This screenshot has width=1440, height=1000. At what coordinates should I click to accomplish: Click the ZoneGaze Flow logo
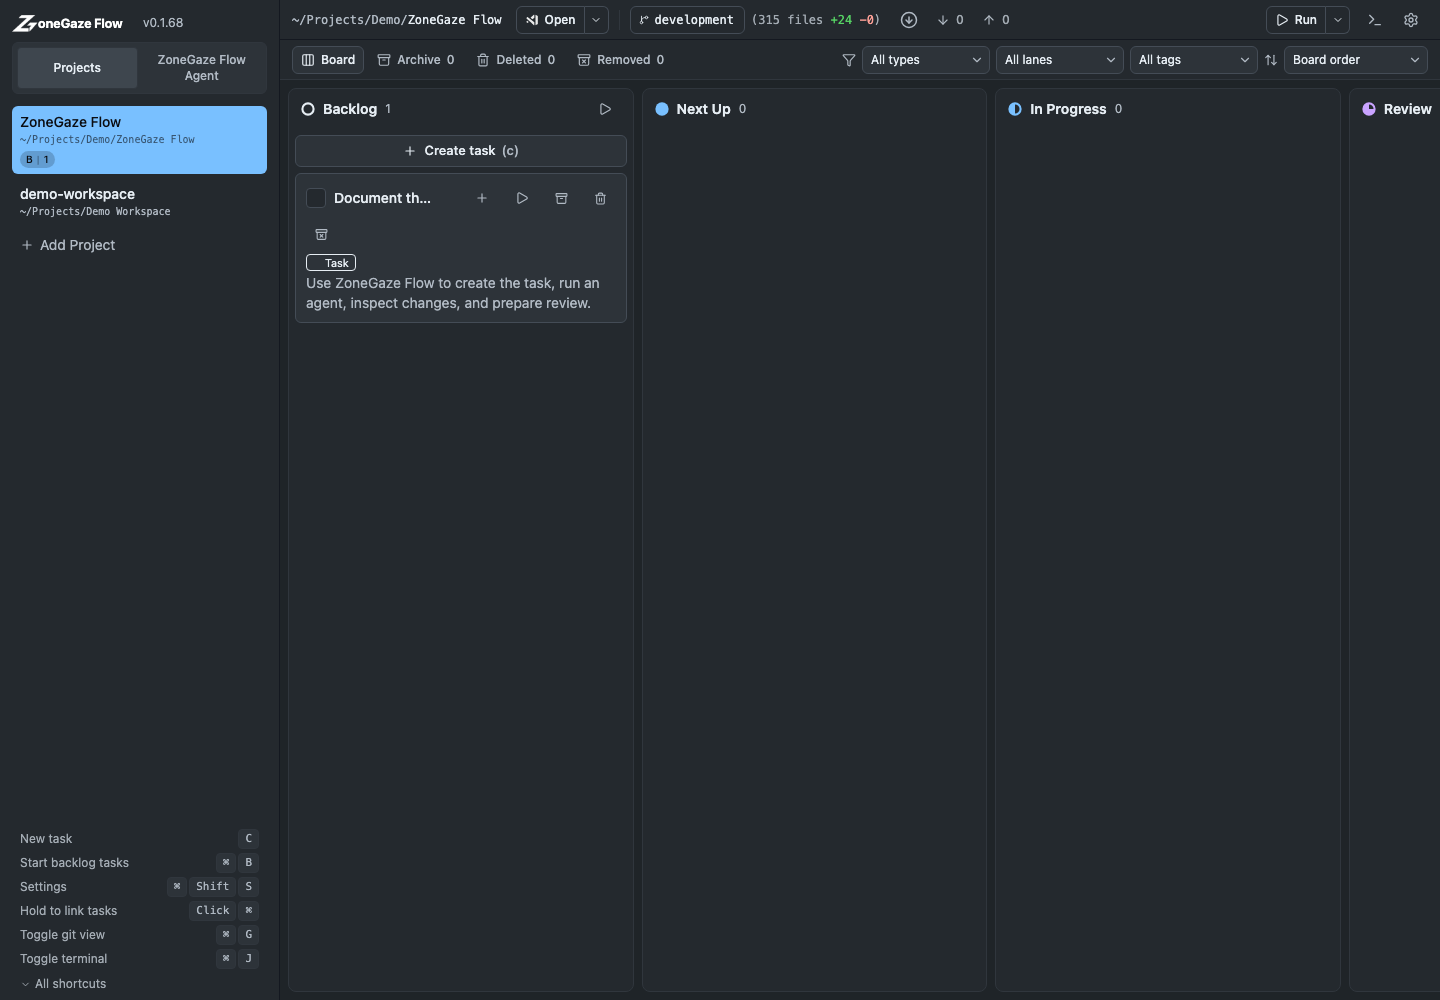point(68,23)
